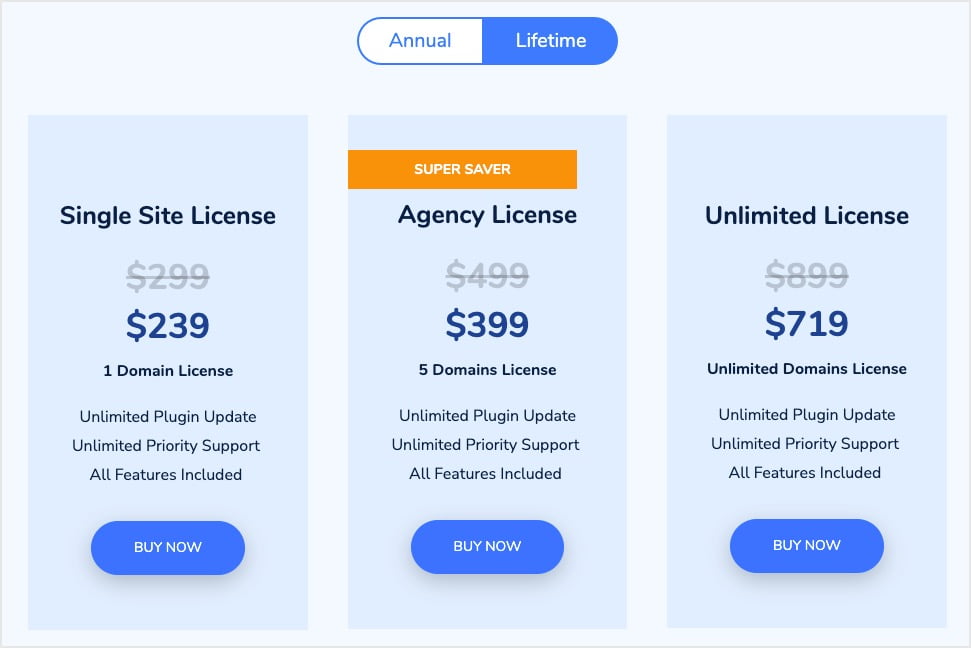Click the 5 Domains License label
This screenshot has height=648, width=971.
pos(487,369)
